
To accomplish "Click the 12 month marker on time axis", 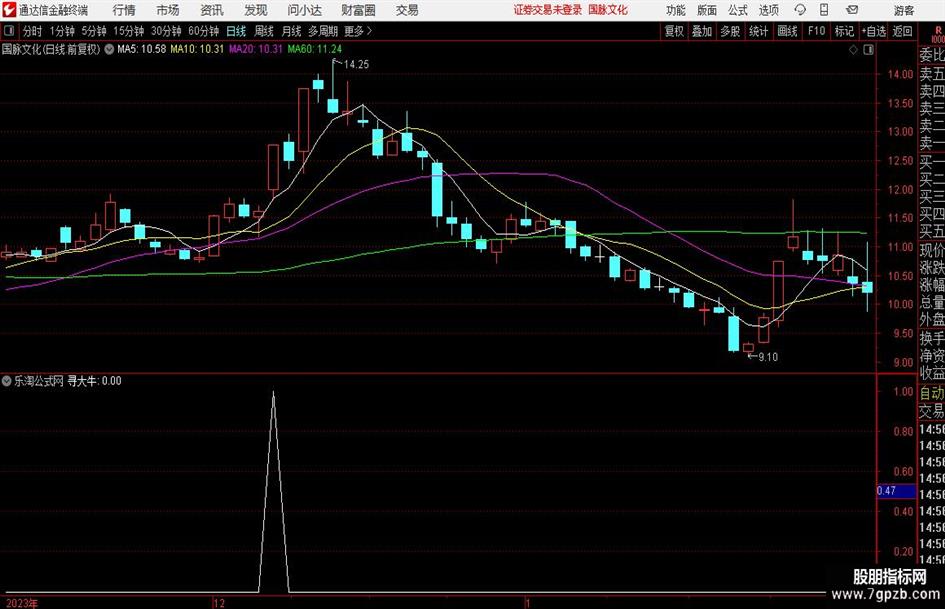I will (x=219, y=603).
